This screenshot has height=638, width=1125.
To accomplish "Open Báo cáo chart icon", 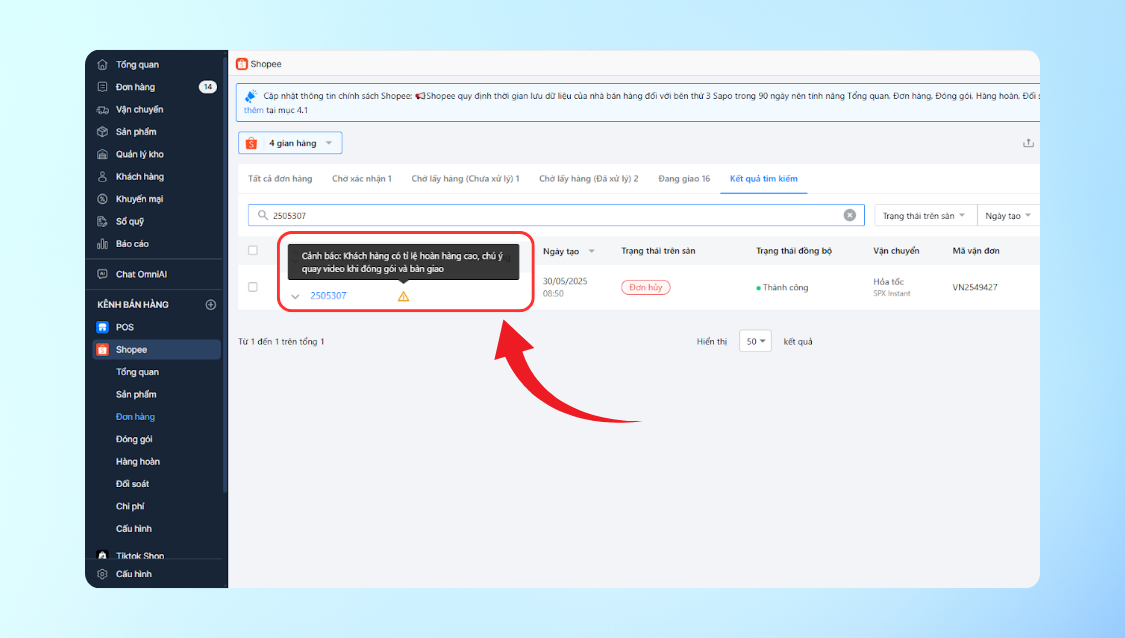I will click(102, 244).
